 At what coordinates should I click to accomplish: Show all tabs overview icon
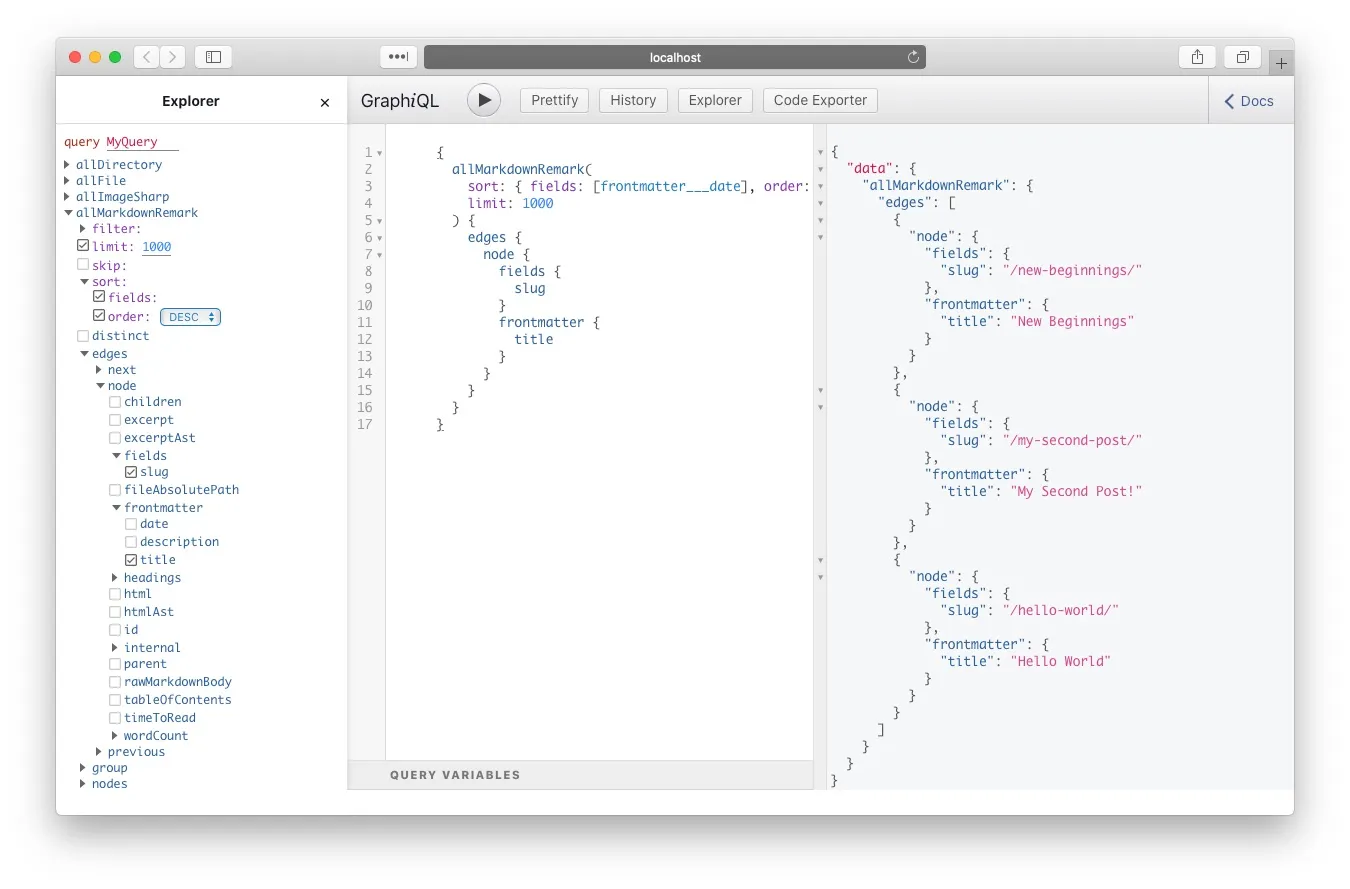tap(1243, 57)
